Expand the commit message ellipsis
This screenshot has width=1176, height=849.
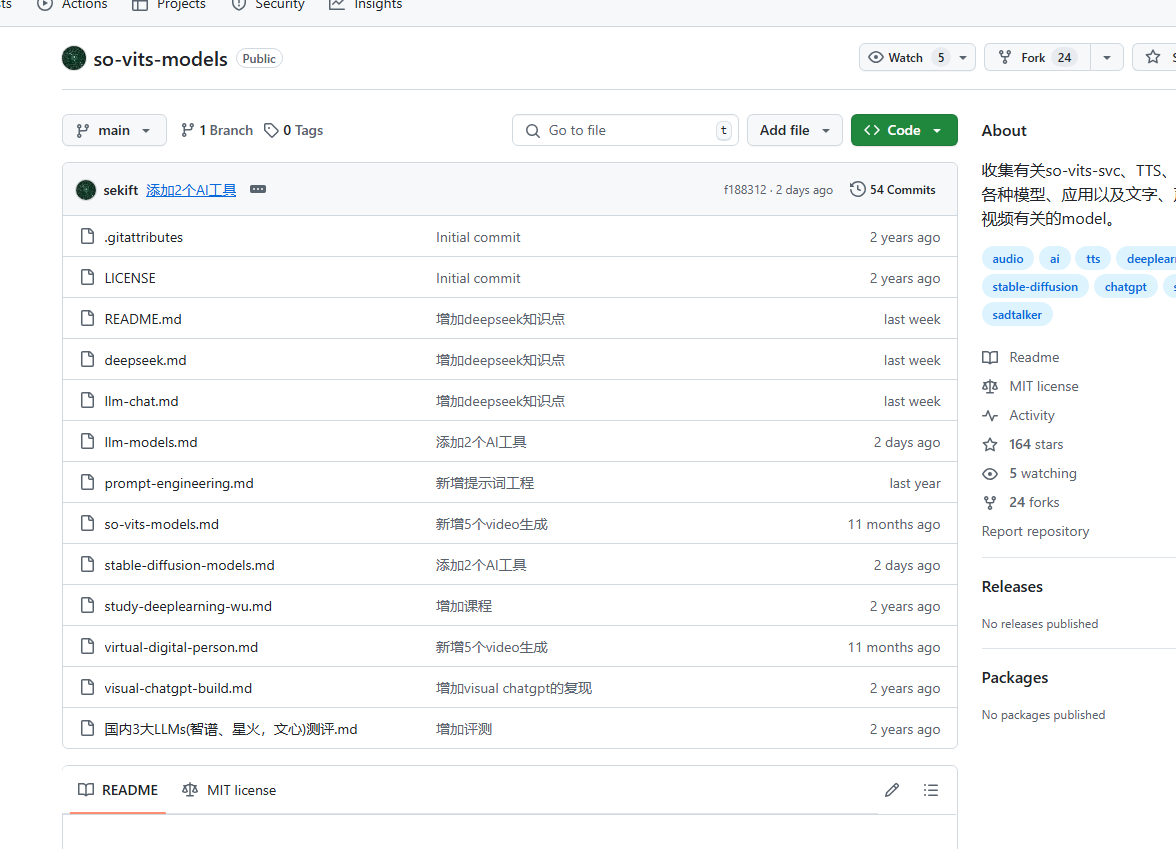(x=258, y=190)
